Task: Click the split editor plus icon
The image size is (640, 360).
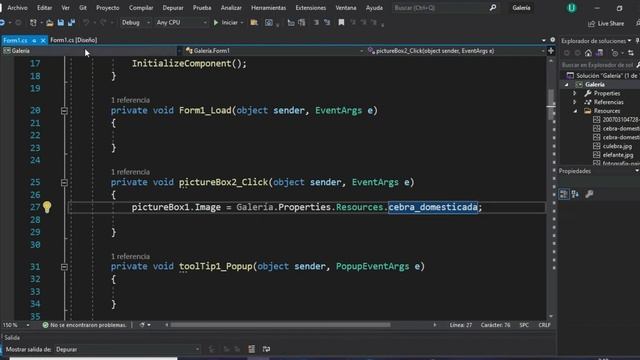Action: click(x=551, y=51)
